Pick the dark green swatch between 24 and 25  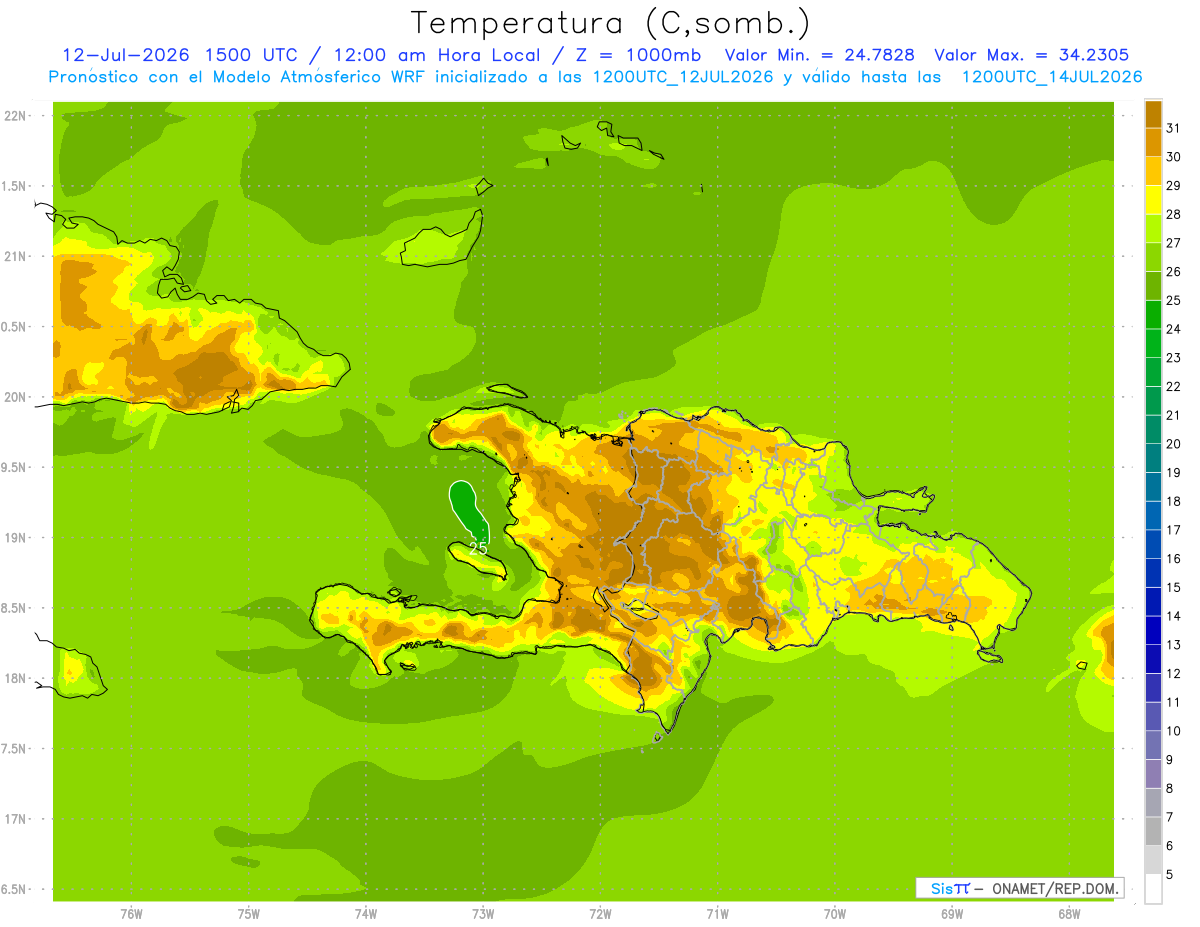(x=1153, y=315)
